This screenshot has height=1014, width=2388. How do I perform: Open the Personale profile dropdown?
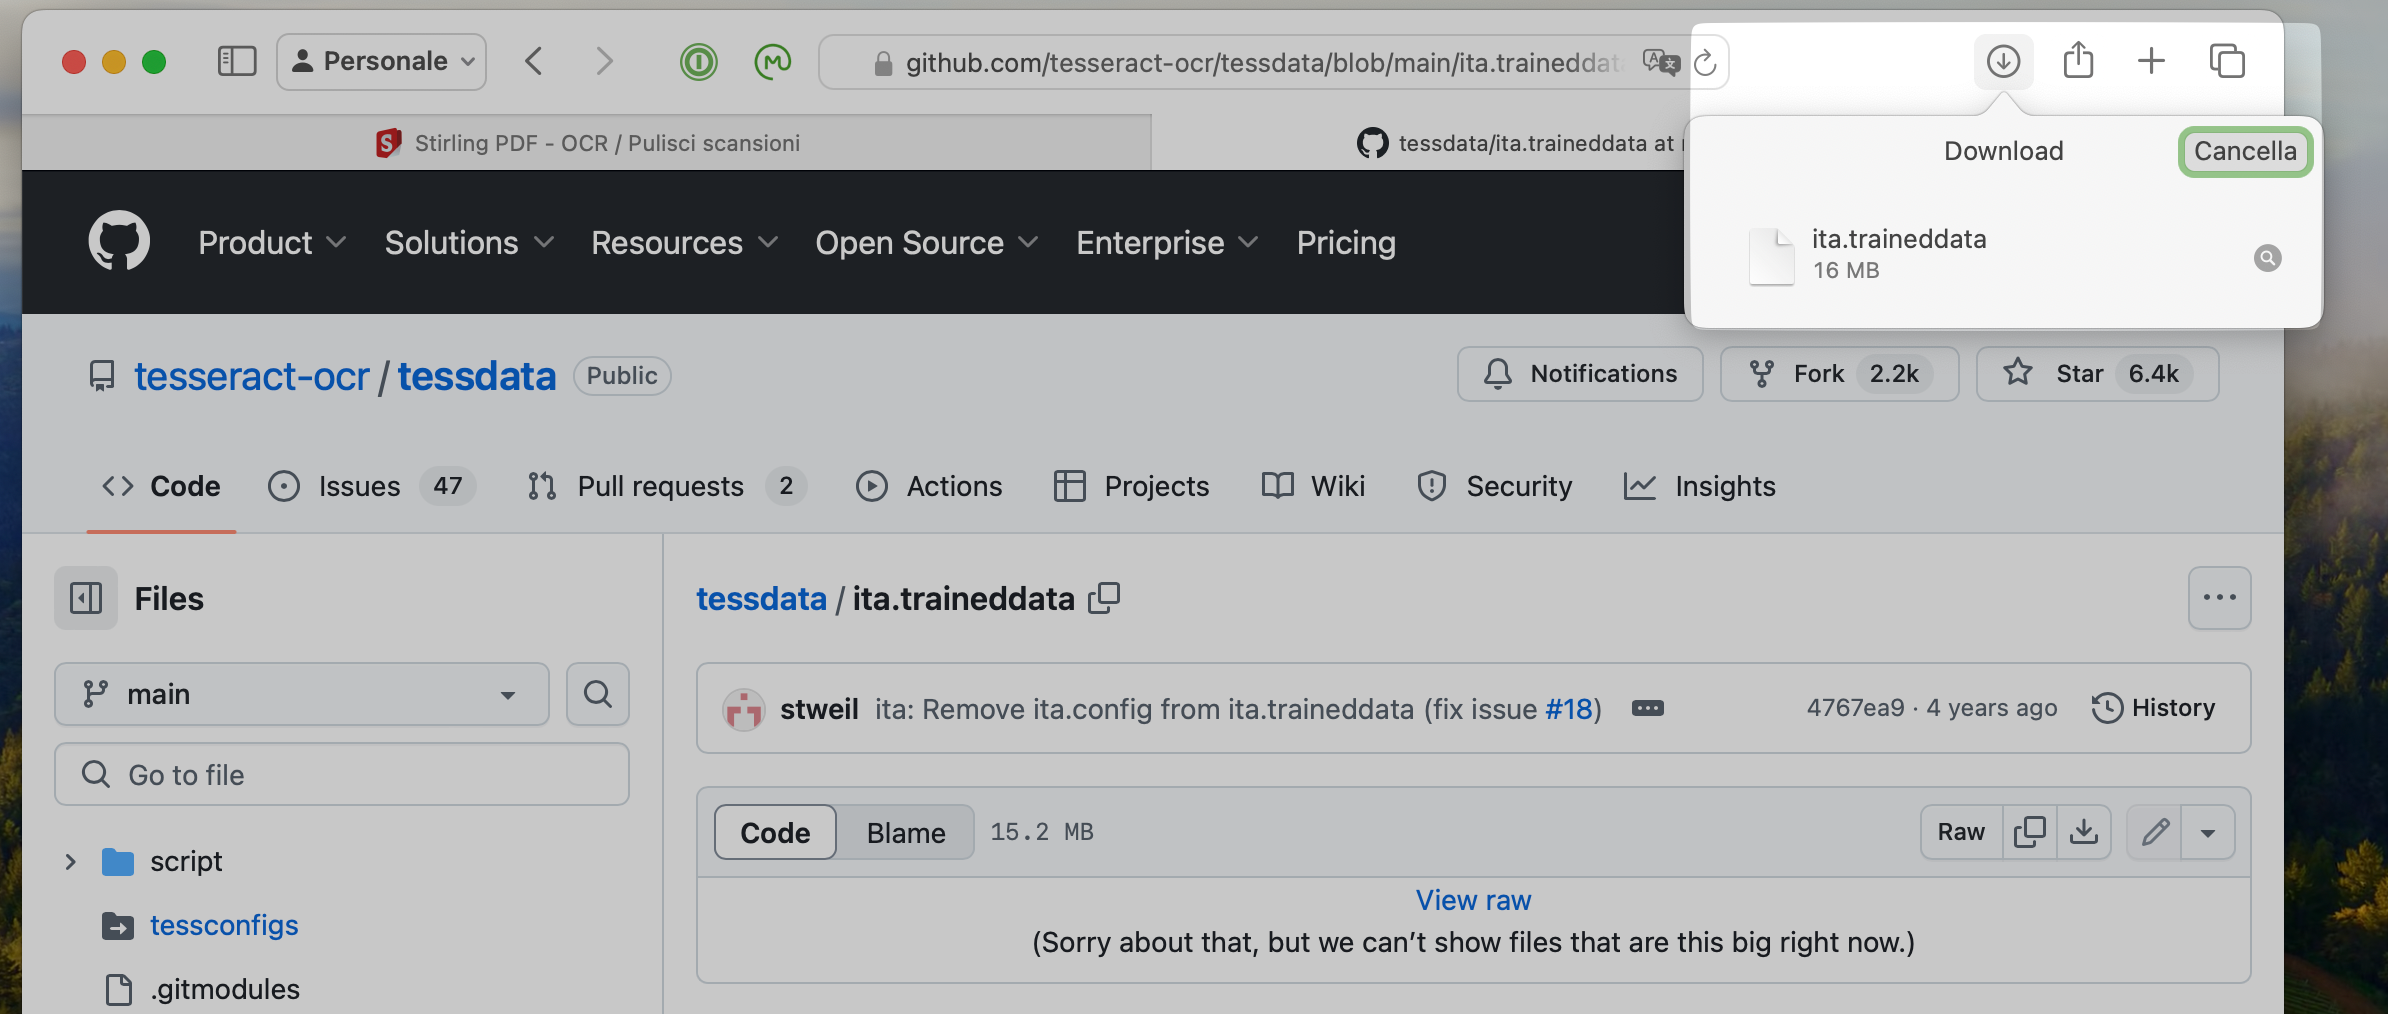point(382,62)
